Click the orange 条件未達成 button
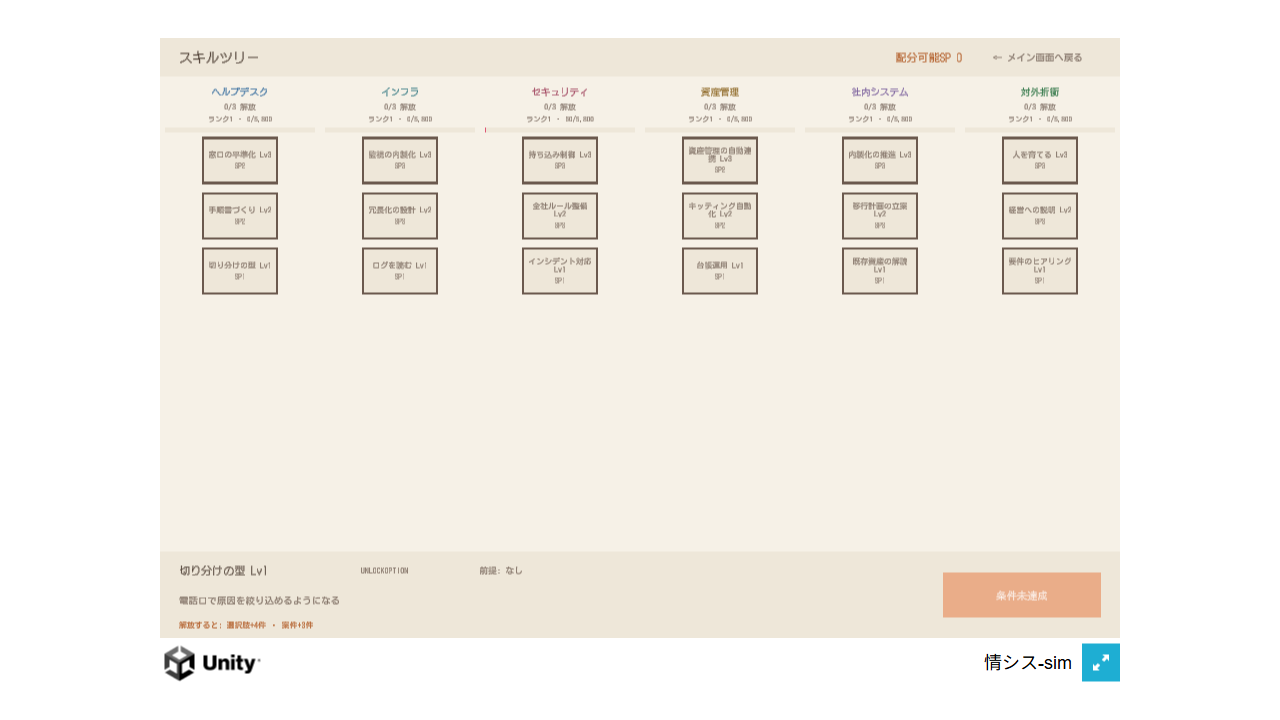 point(1022,595)
